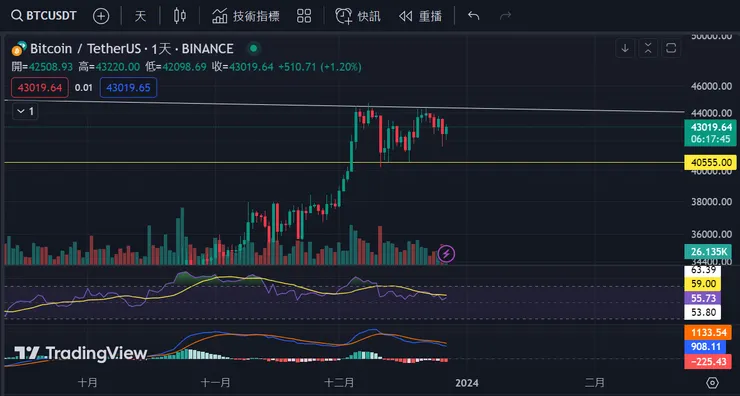Click the spread value 0.01
Viewport: 740px width, 396px height.
pos(84,88)
